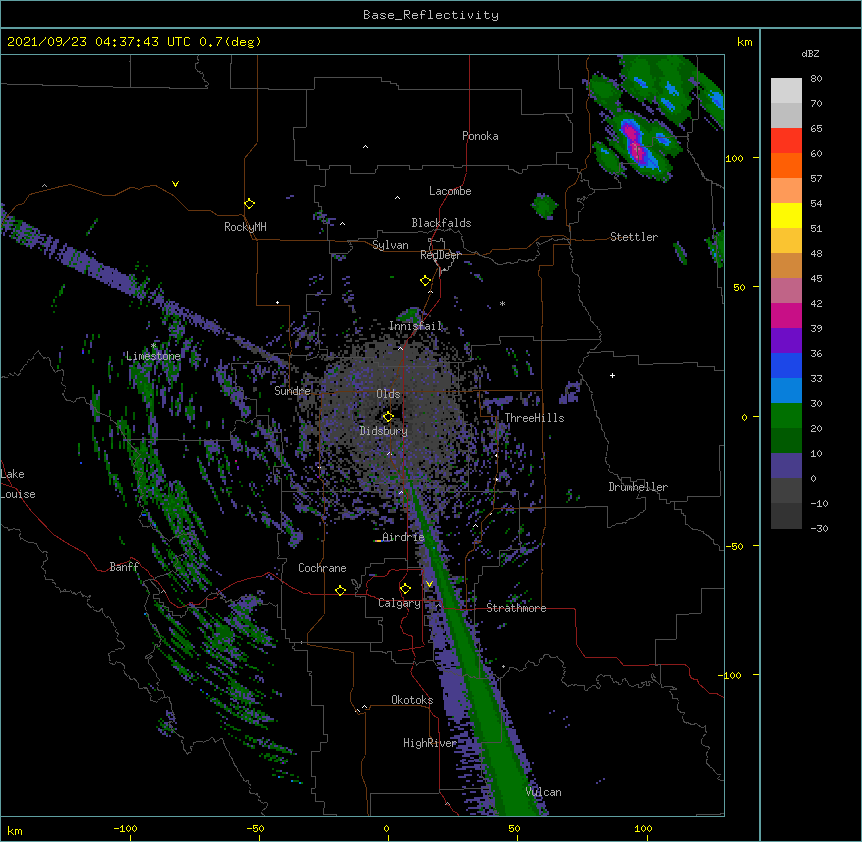Select the purple 36-39 dBZ legend swatch
Screen dimensions: 862x842
click(786, 341)
